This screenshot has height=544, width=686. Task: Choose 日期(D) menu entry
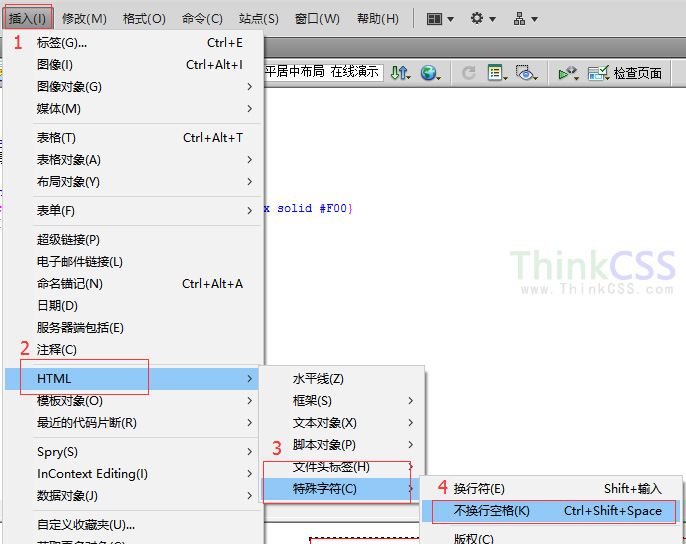[x=133, y=305]
